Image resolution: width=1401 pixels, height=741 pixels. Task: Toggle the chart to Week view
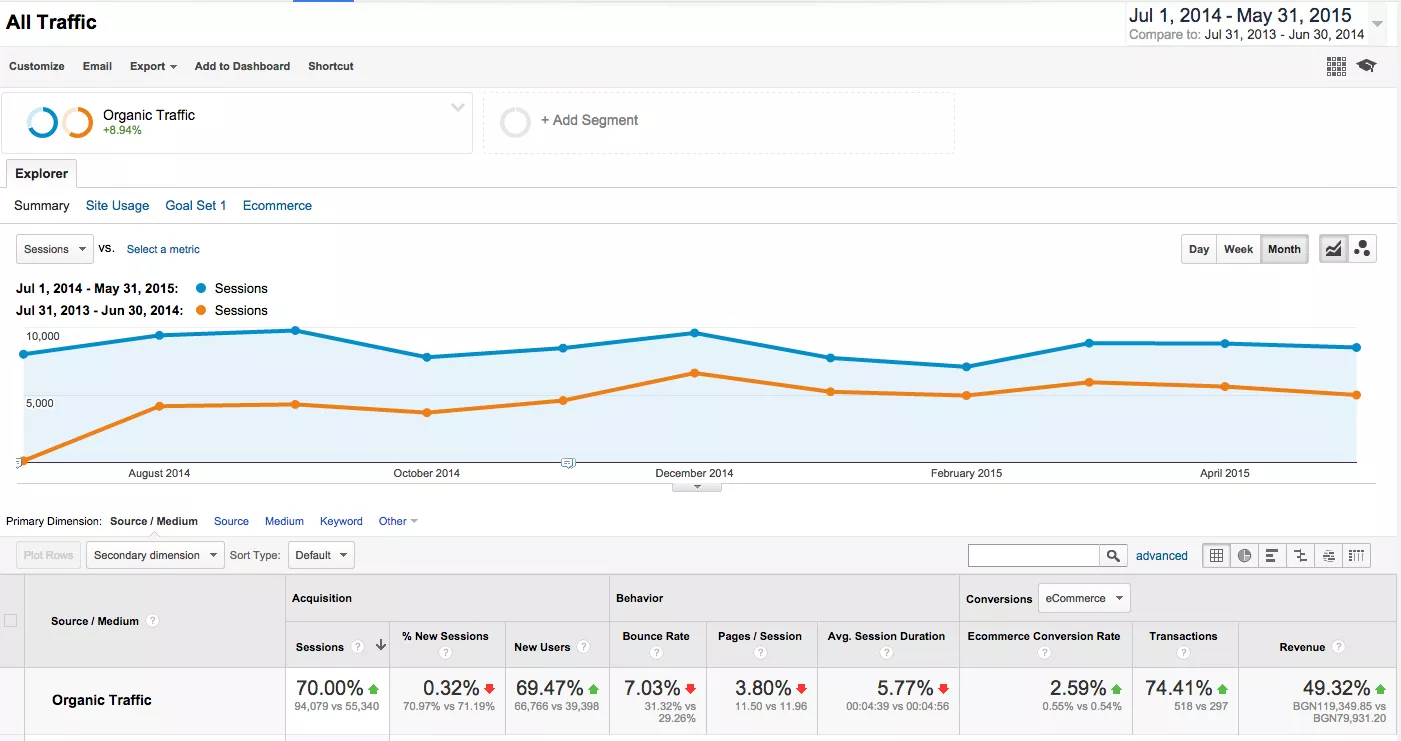(x=1238, y=249)
